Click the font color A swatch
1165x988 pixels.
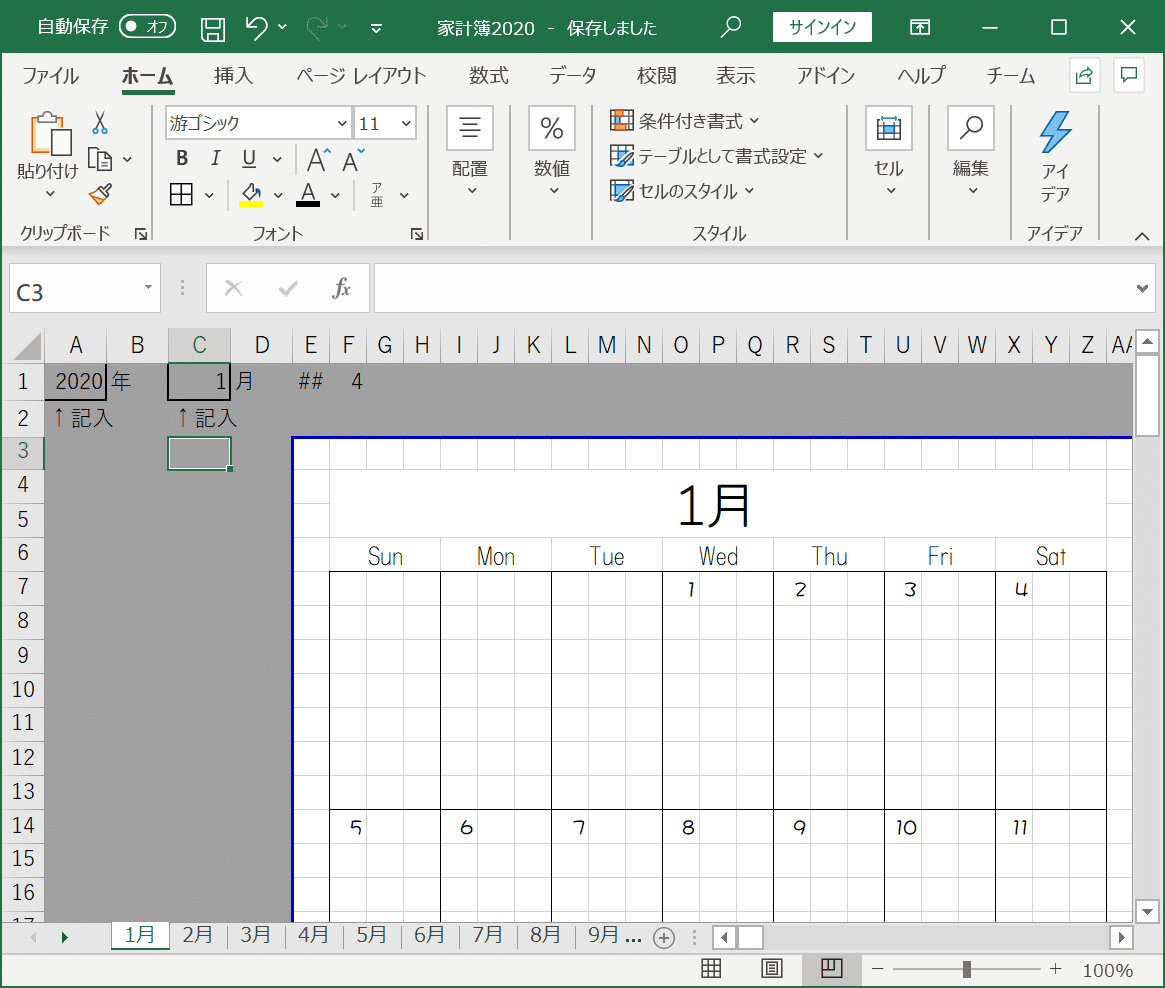(x=308, y=195)
